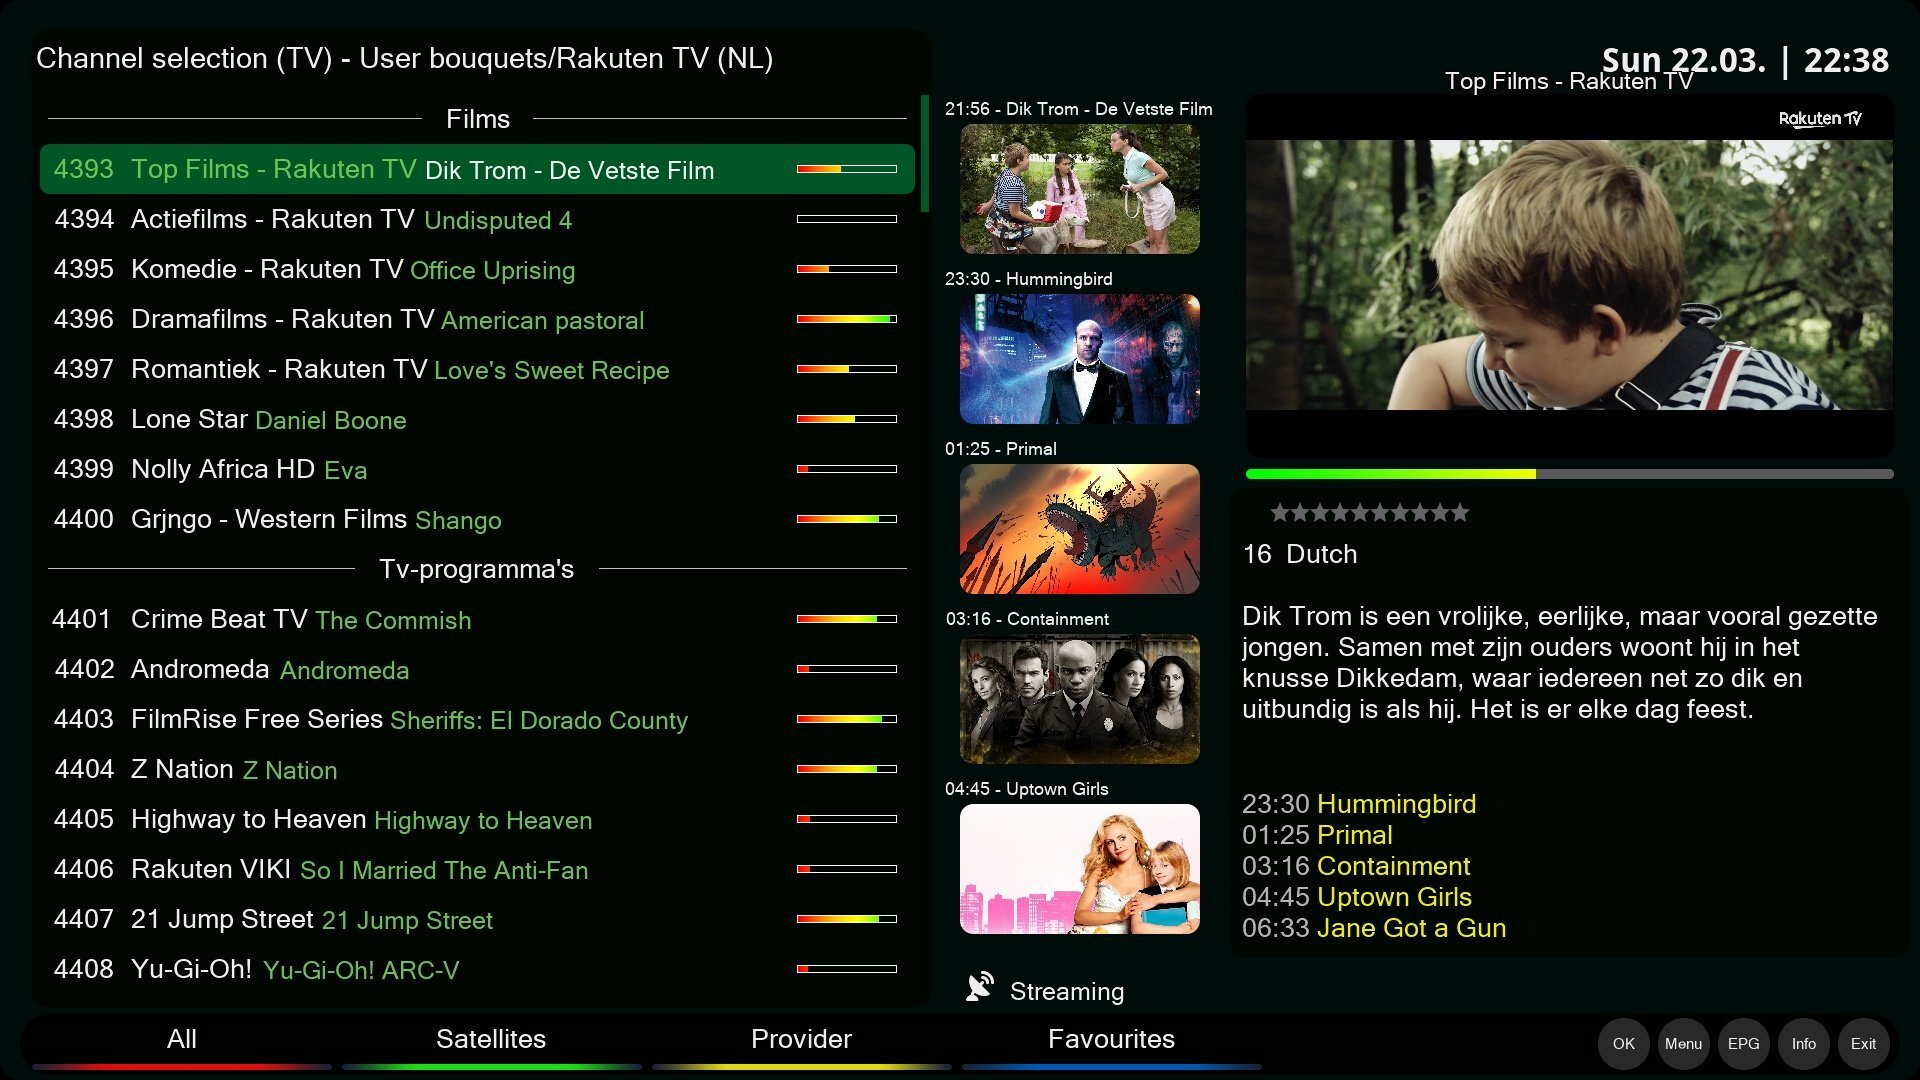Screen dimensions: 1920x1080
Task: Open the Favourites tab
Action: coord(1111,1039)
